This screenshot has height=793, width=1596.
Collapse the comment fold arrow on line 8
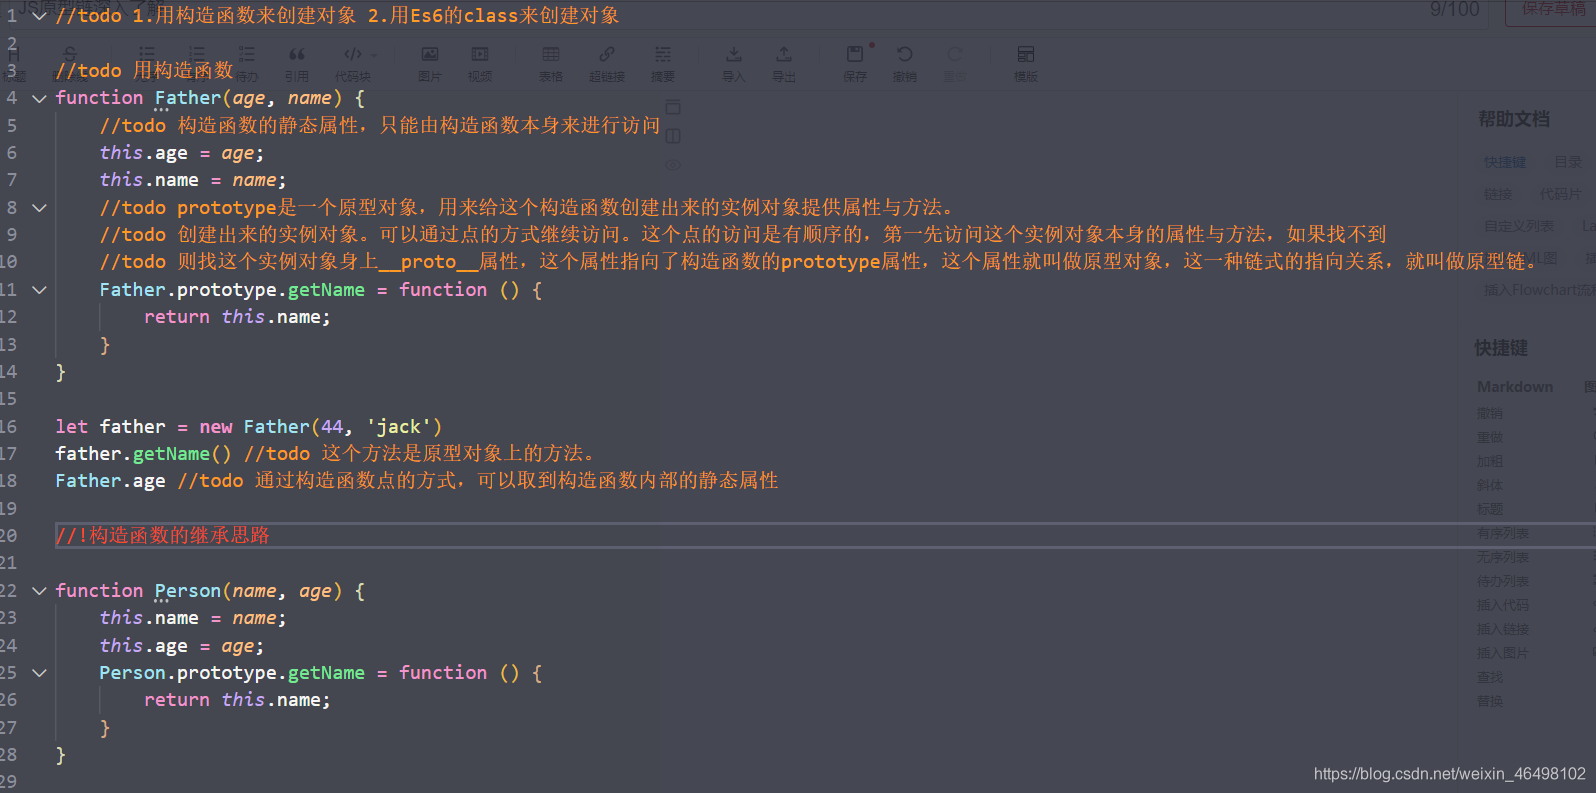(x=39, y=208)
